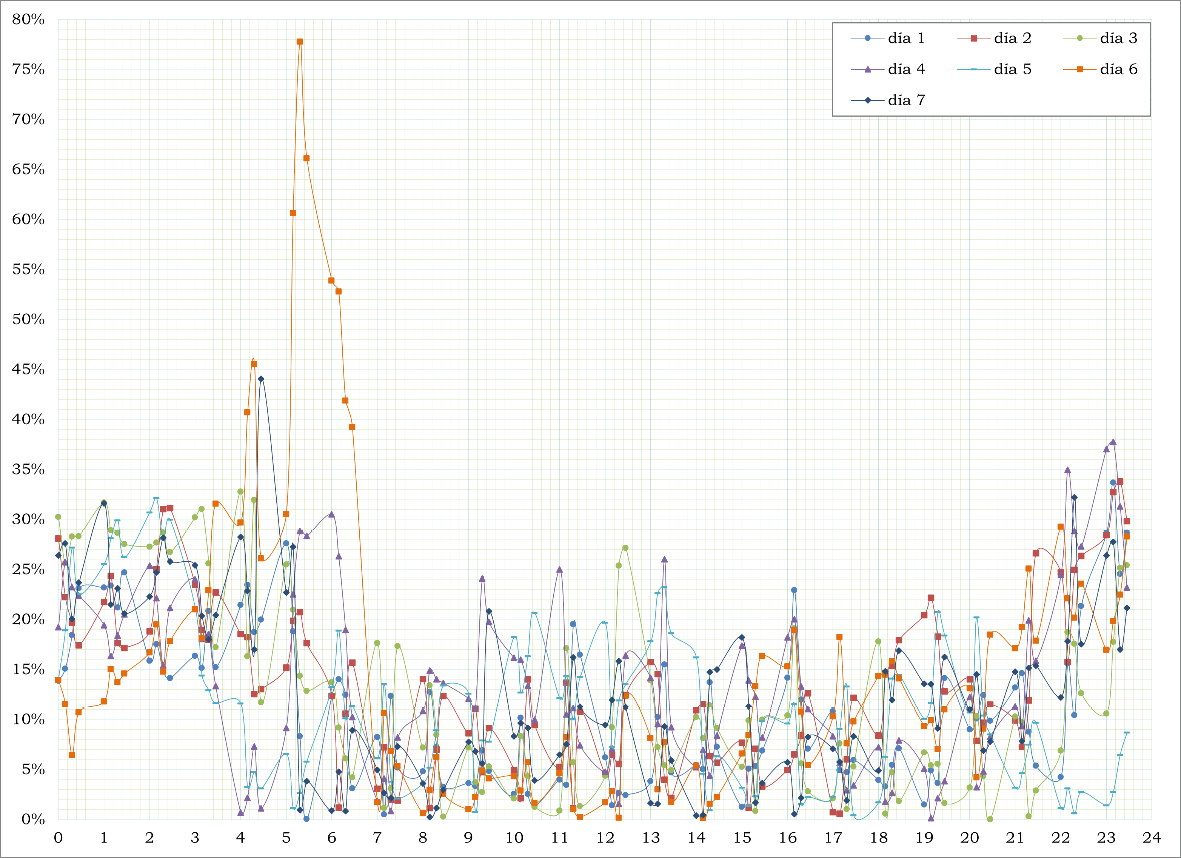1181x858 pixels.
Task: Select día 6's point near 46% at hour 4
Action: pyautogui.click(x=254, y=364)
